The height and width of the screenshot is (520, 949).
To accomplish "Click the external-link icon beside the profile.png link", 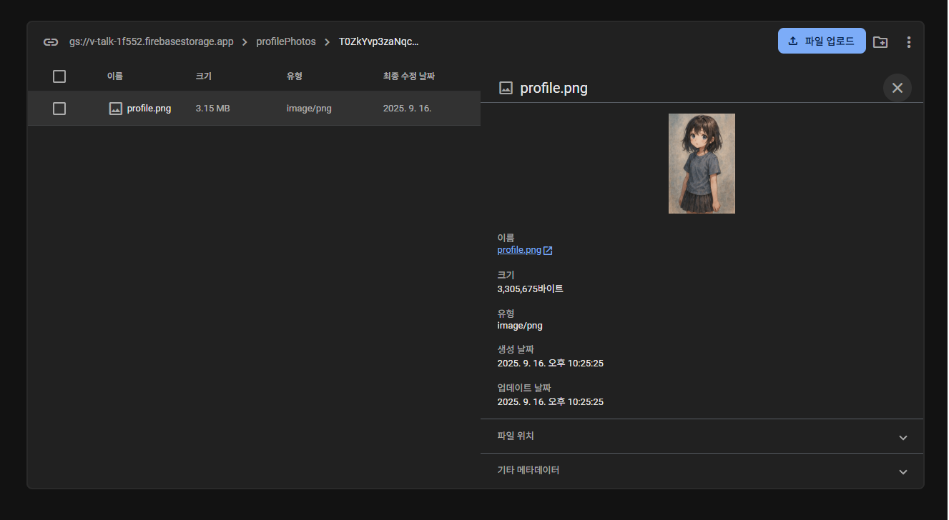I will [x=548, y=250].
